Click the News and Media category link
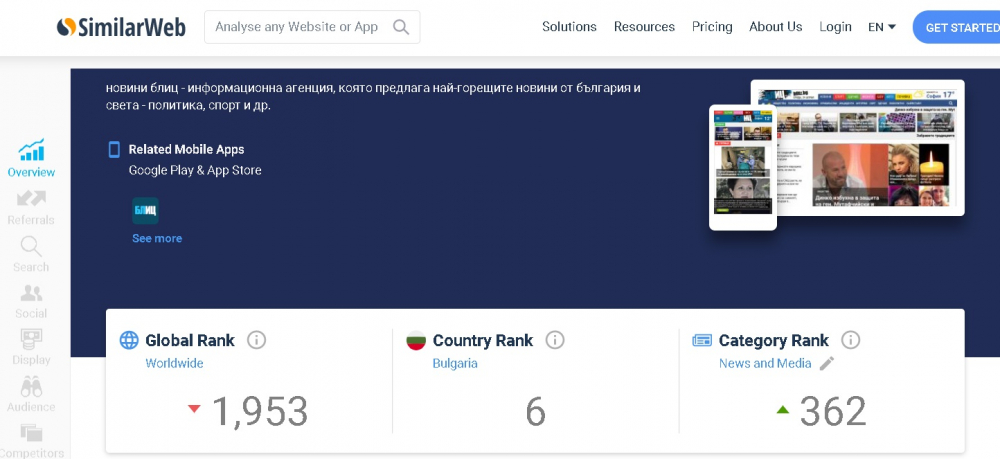1000x459 pixels. 765,363
